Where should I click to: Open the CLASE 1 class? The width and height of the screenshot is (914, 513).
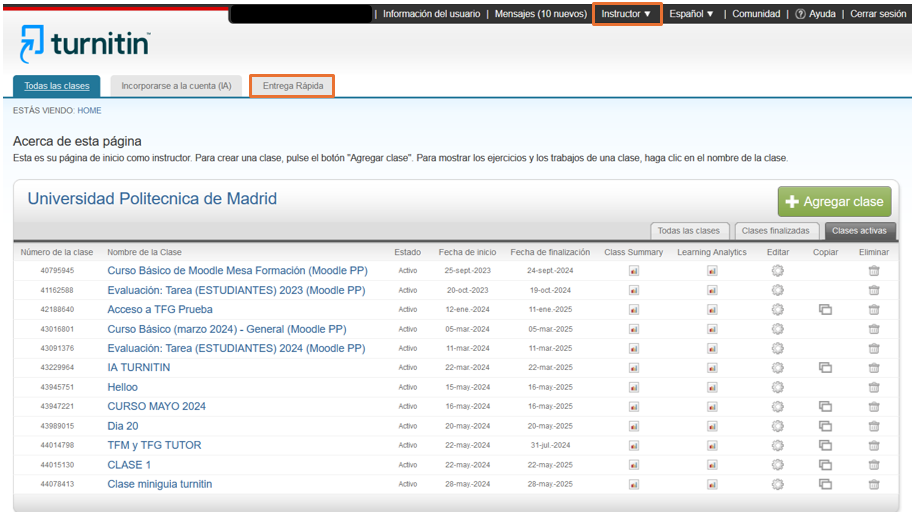(x=129, y=465)
